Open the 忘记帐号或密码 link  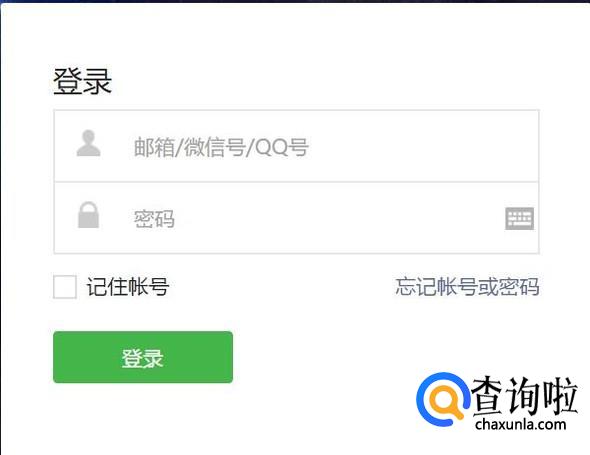(467, 287)
